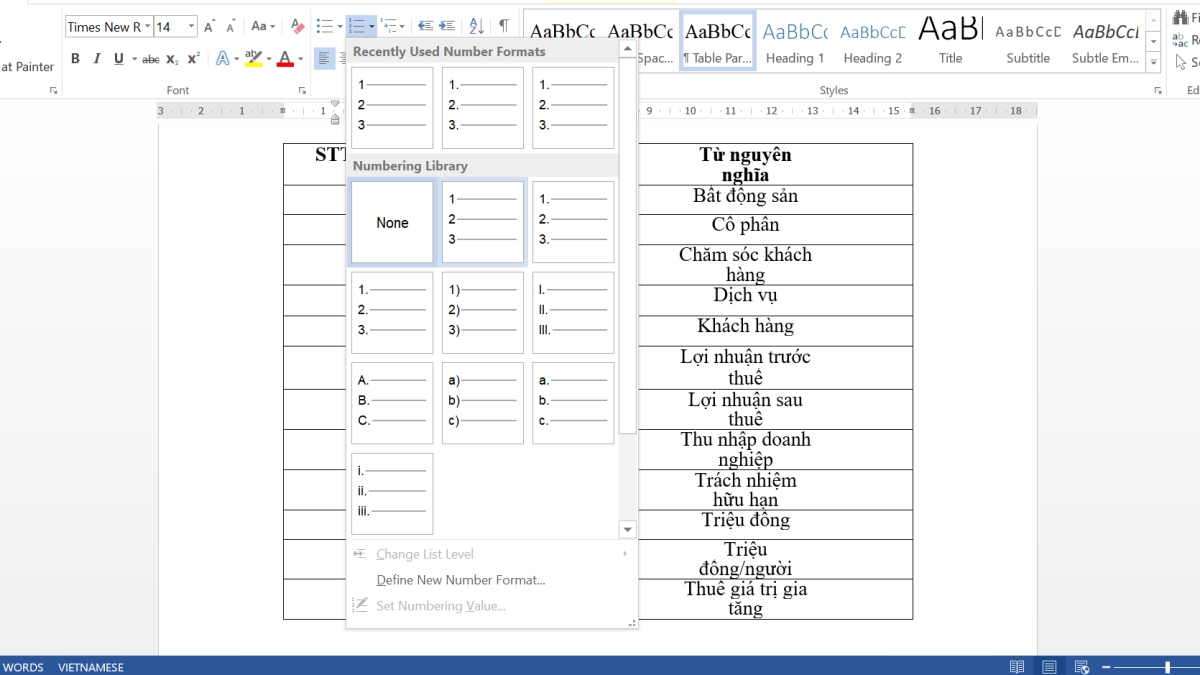Switch to Read Mode in the status bar
Image resolution: width=1200 pixels, height=675 pixels.
[x=1017, y=666]
